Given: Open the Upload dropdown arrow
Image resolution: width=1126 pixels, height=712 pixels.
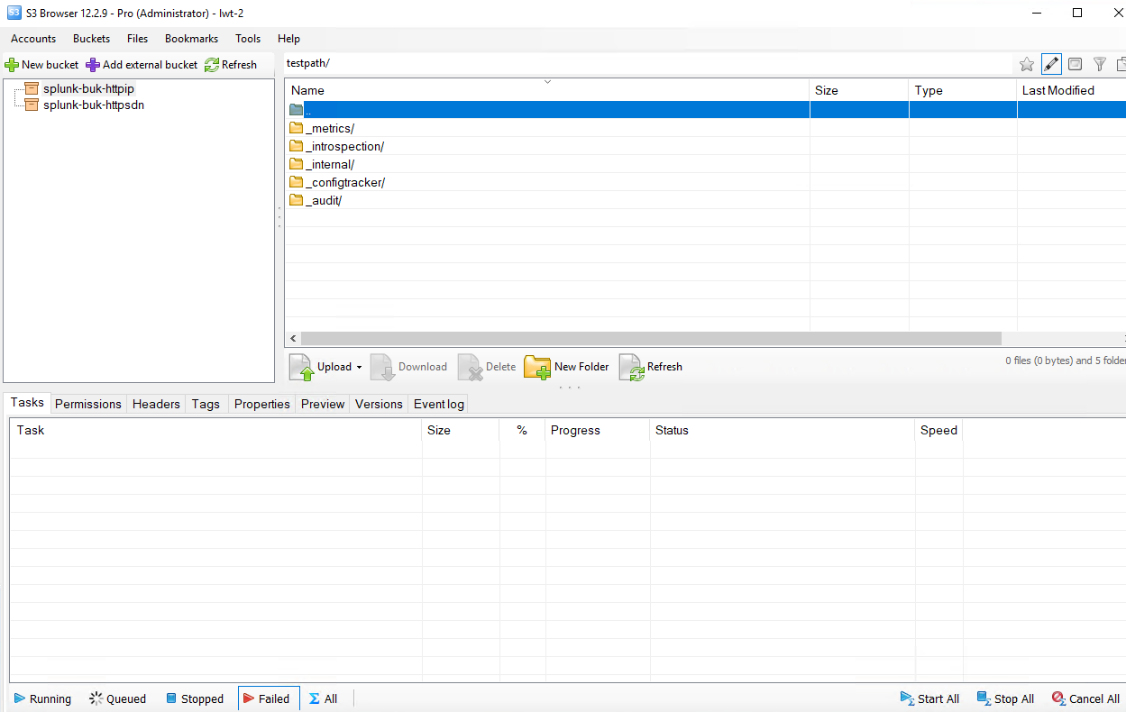Looking at the screenshot, I should (x=359, y=367).
